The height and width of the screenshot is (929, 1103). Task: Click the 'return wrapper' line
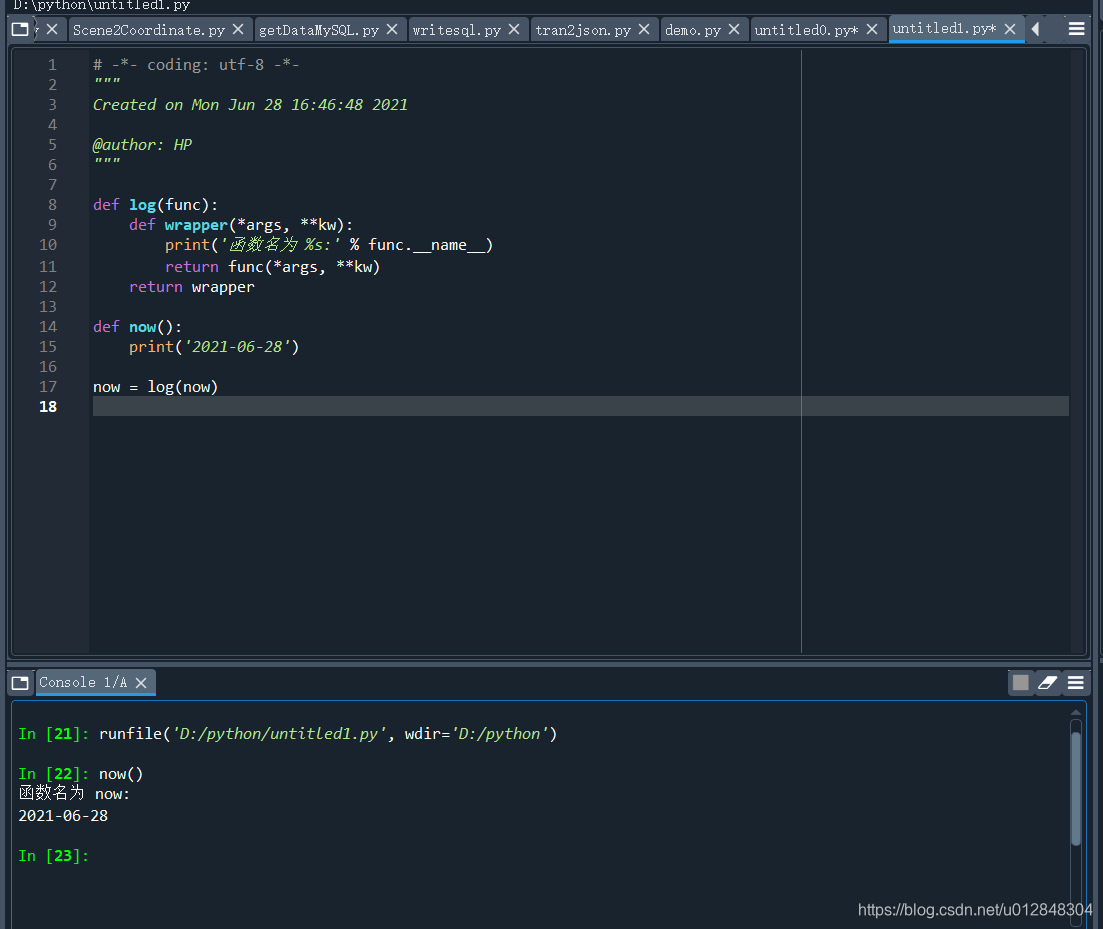coord(191,287)
